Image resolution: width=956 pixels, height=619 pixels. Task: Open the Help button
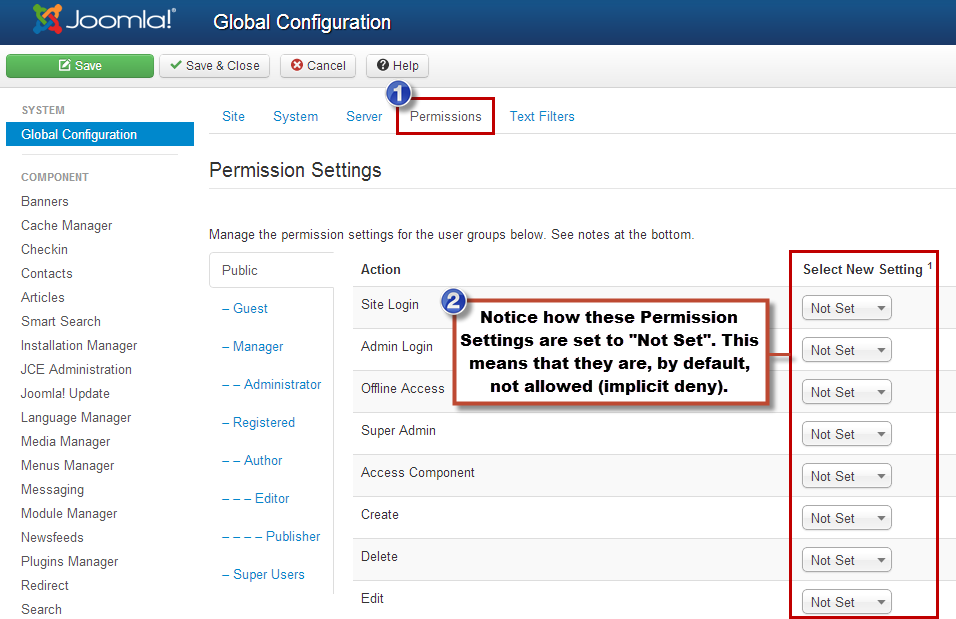click(x=398, y=66)
